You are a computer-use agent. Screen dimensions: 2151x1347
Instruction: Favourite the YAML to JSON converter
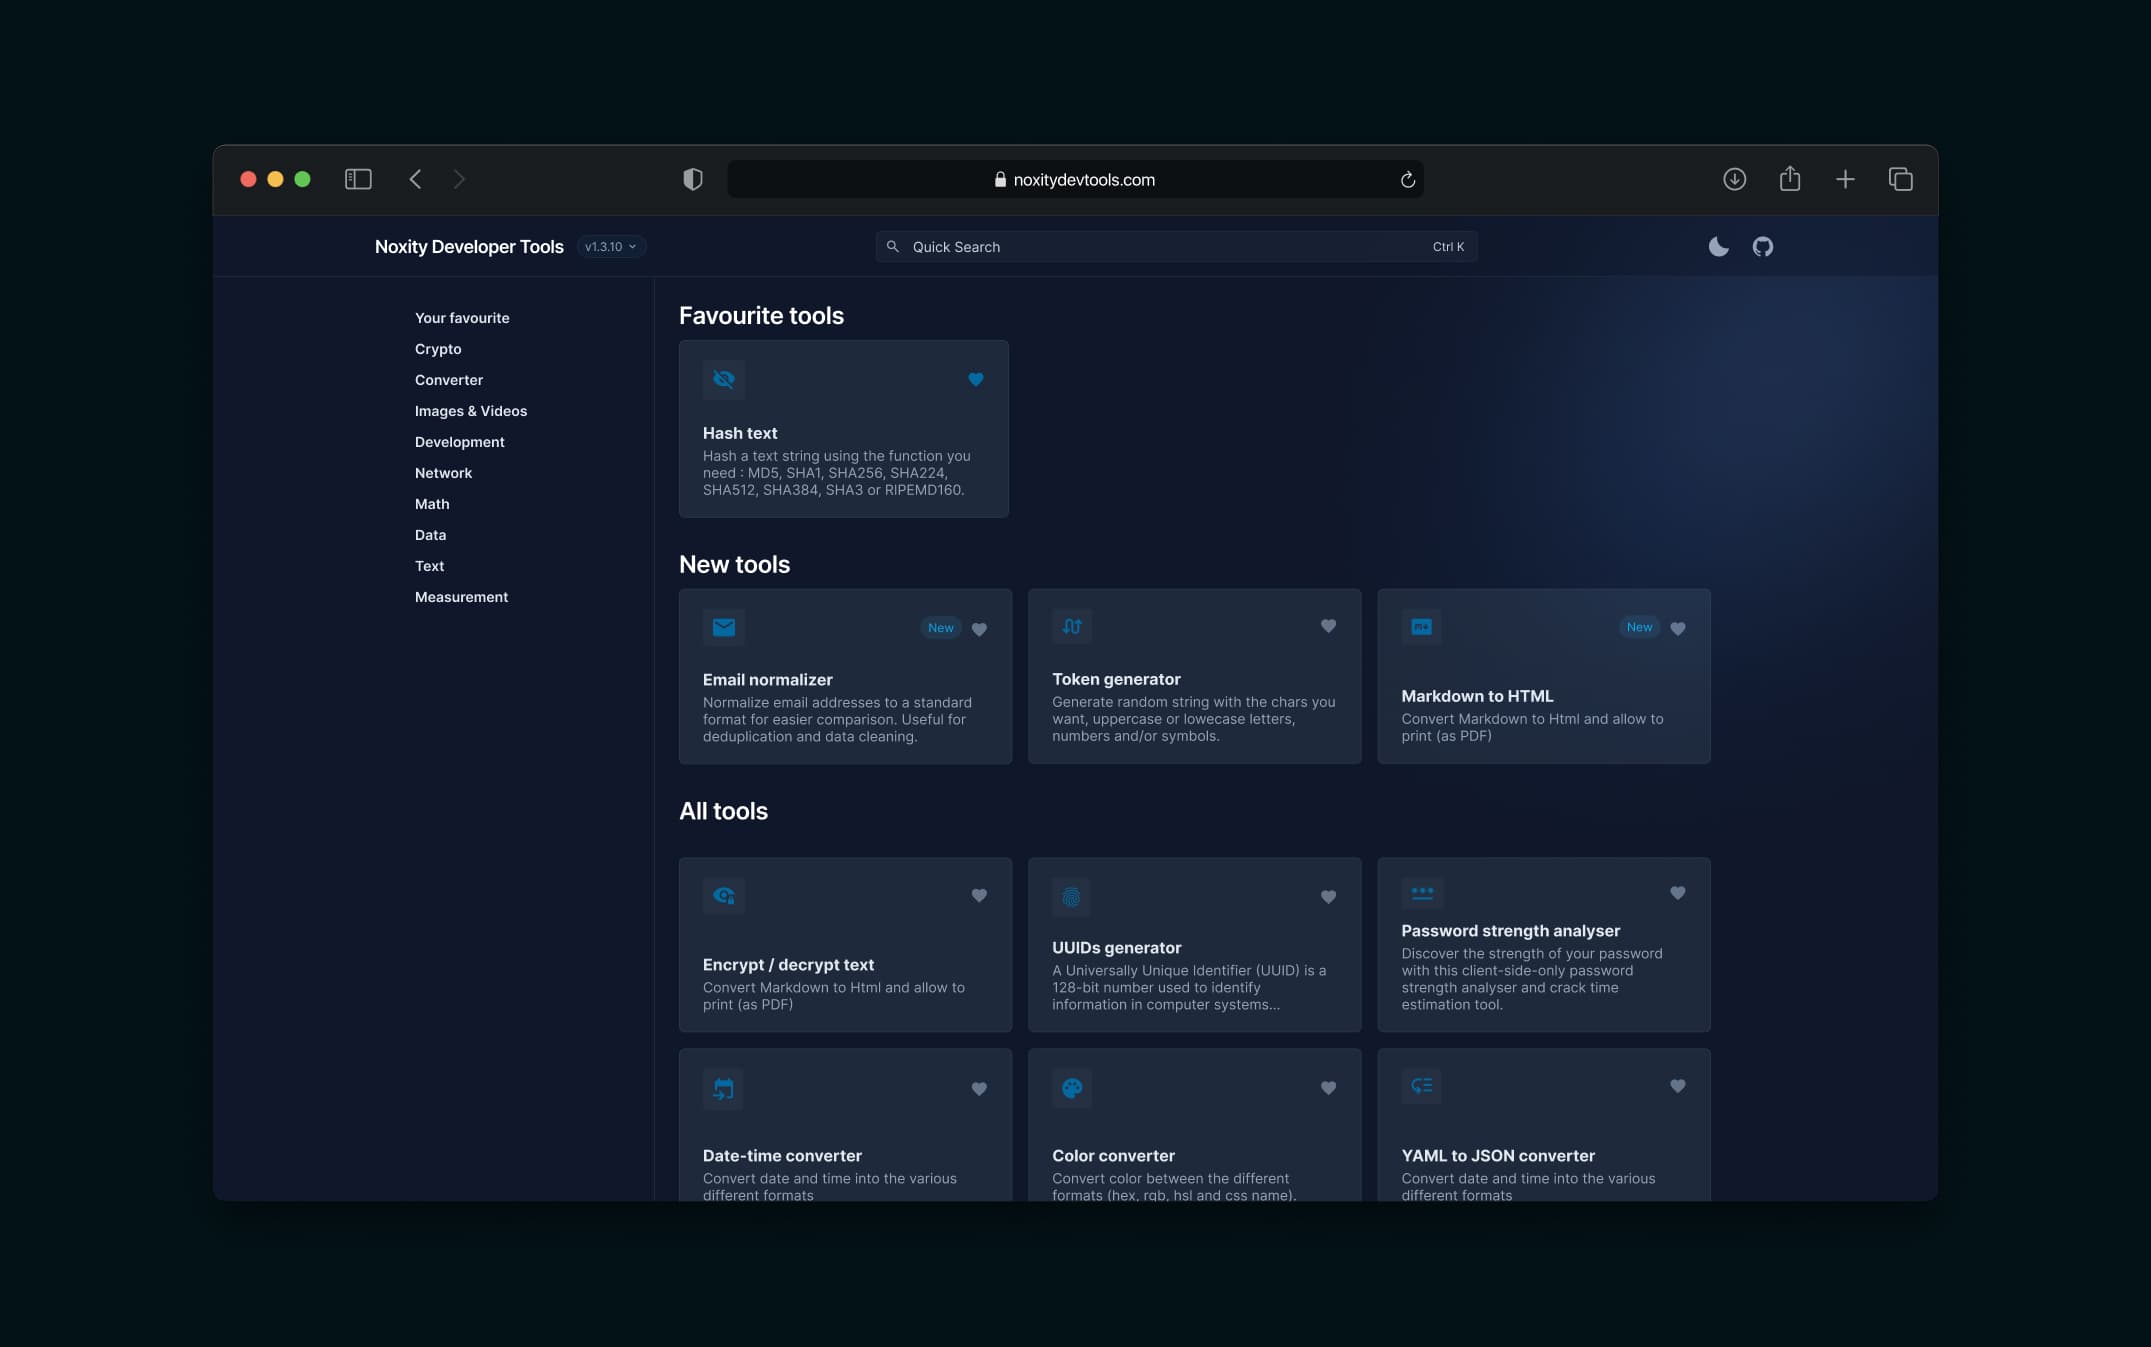[1677, 1085]
